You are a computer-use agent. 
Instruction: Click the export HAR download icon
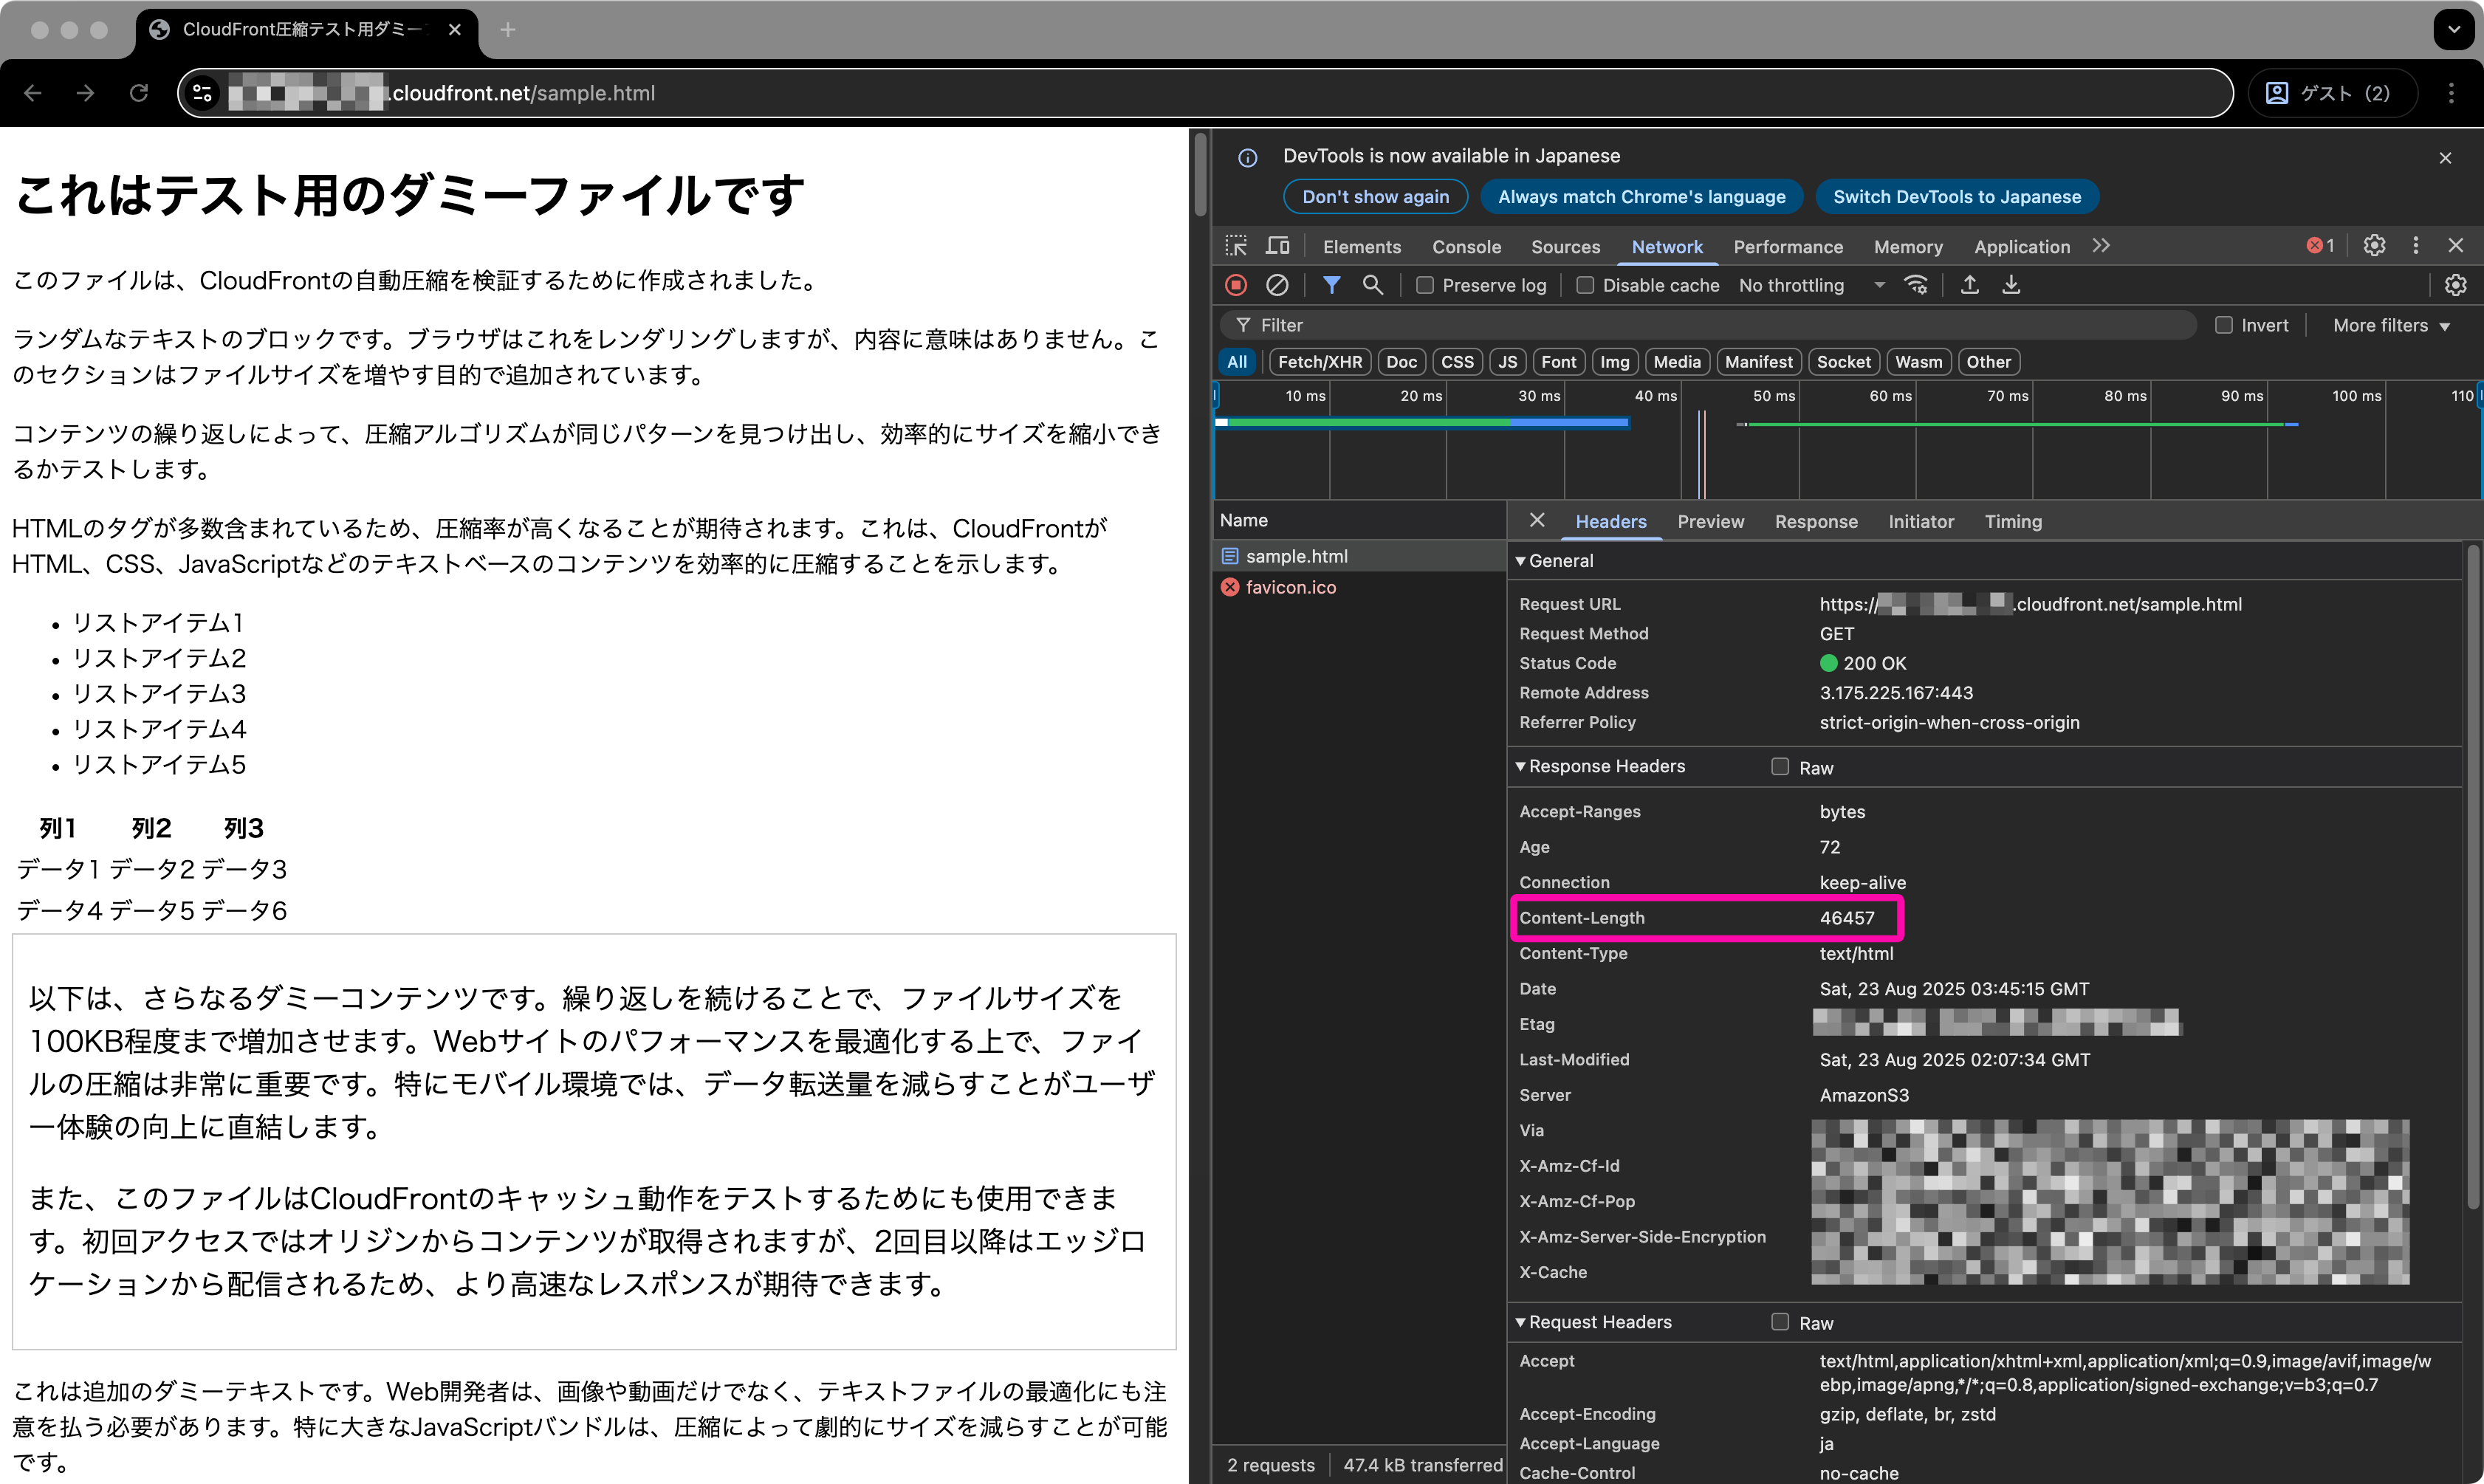pos(2011,285)
